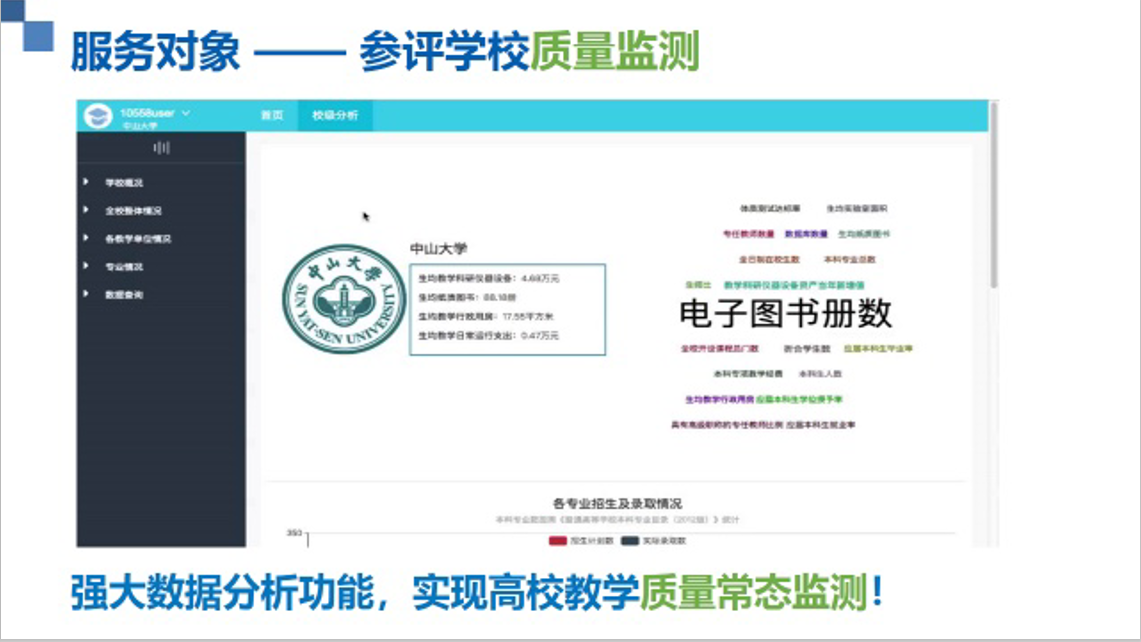Screen dimensions: 1141x642
Task: Click the sidebar collapse bars icon
Action: click(x=161, y=148)
